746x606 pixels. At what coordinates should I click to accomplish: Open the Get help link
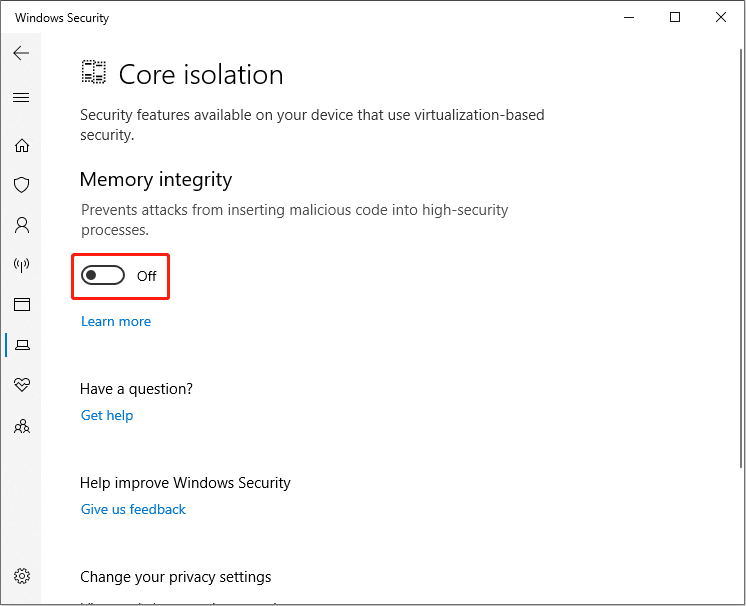tap(107, 415)
